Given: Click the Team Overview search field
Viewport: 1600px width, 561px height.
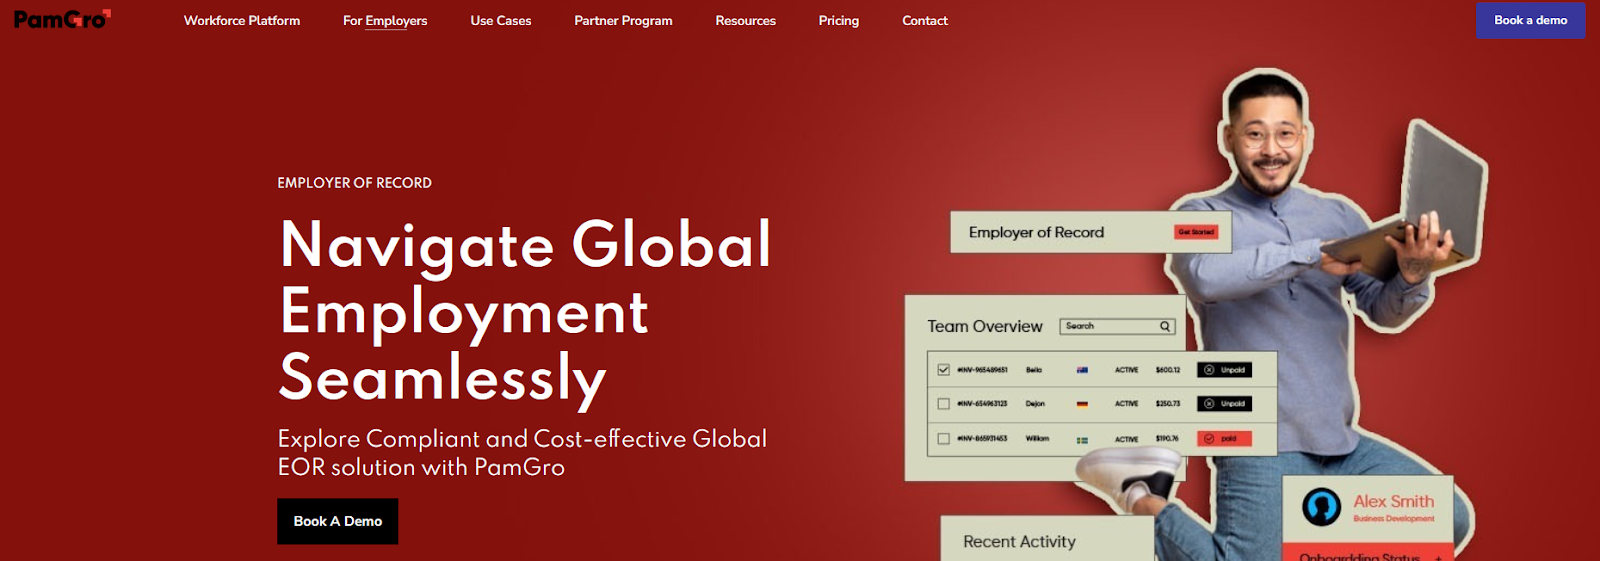Looking at the screenshot, I should point(1108,327).
